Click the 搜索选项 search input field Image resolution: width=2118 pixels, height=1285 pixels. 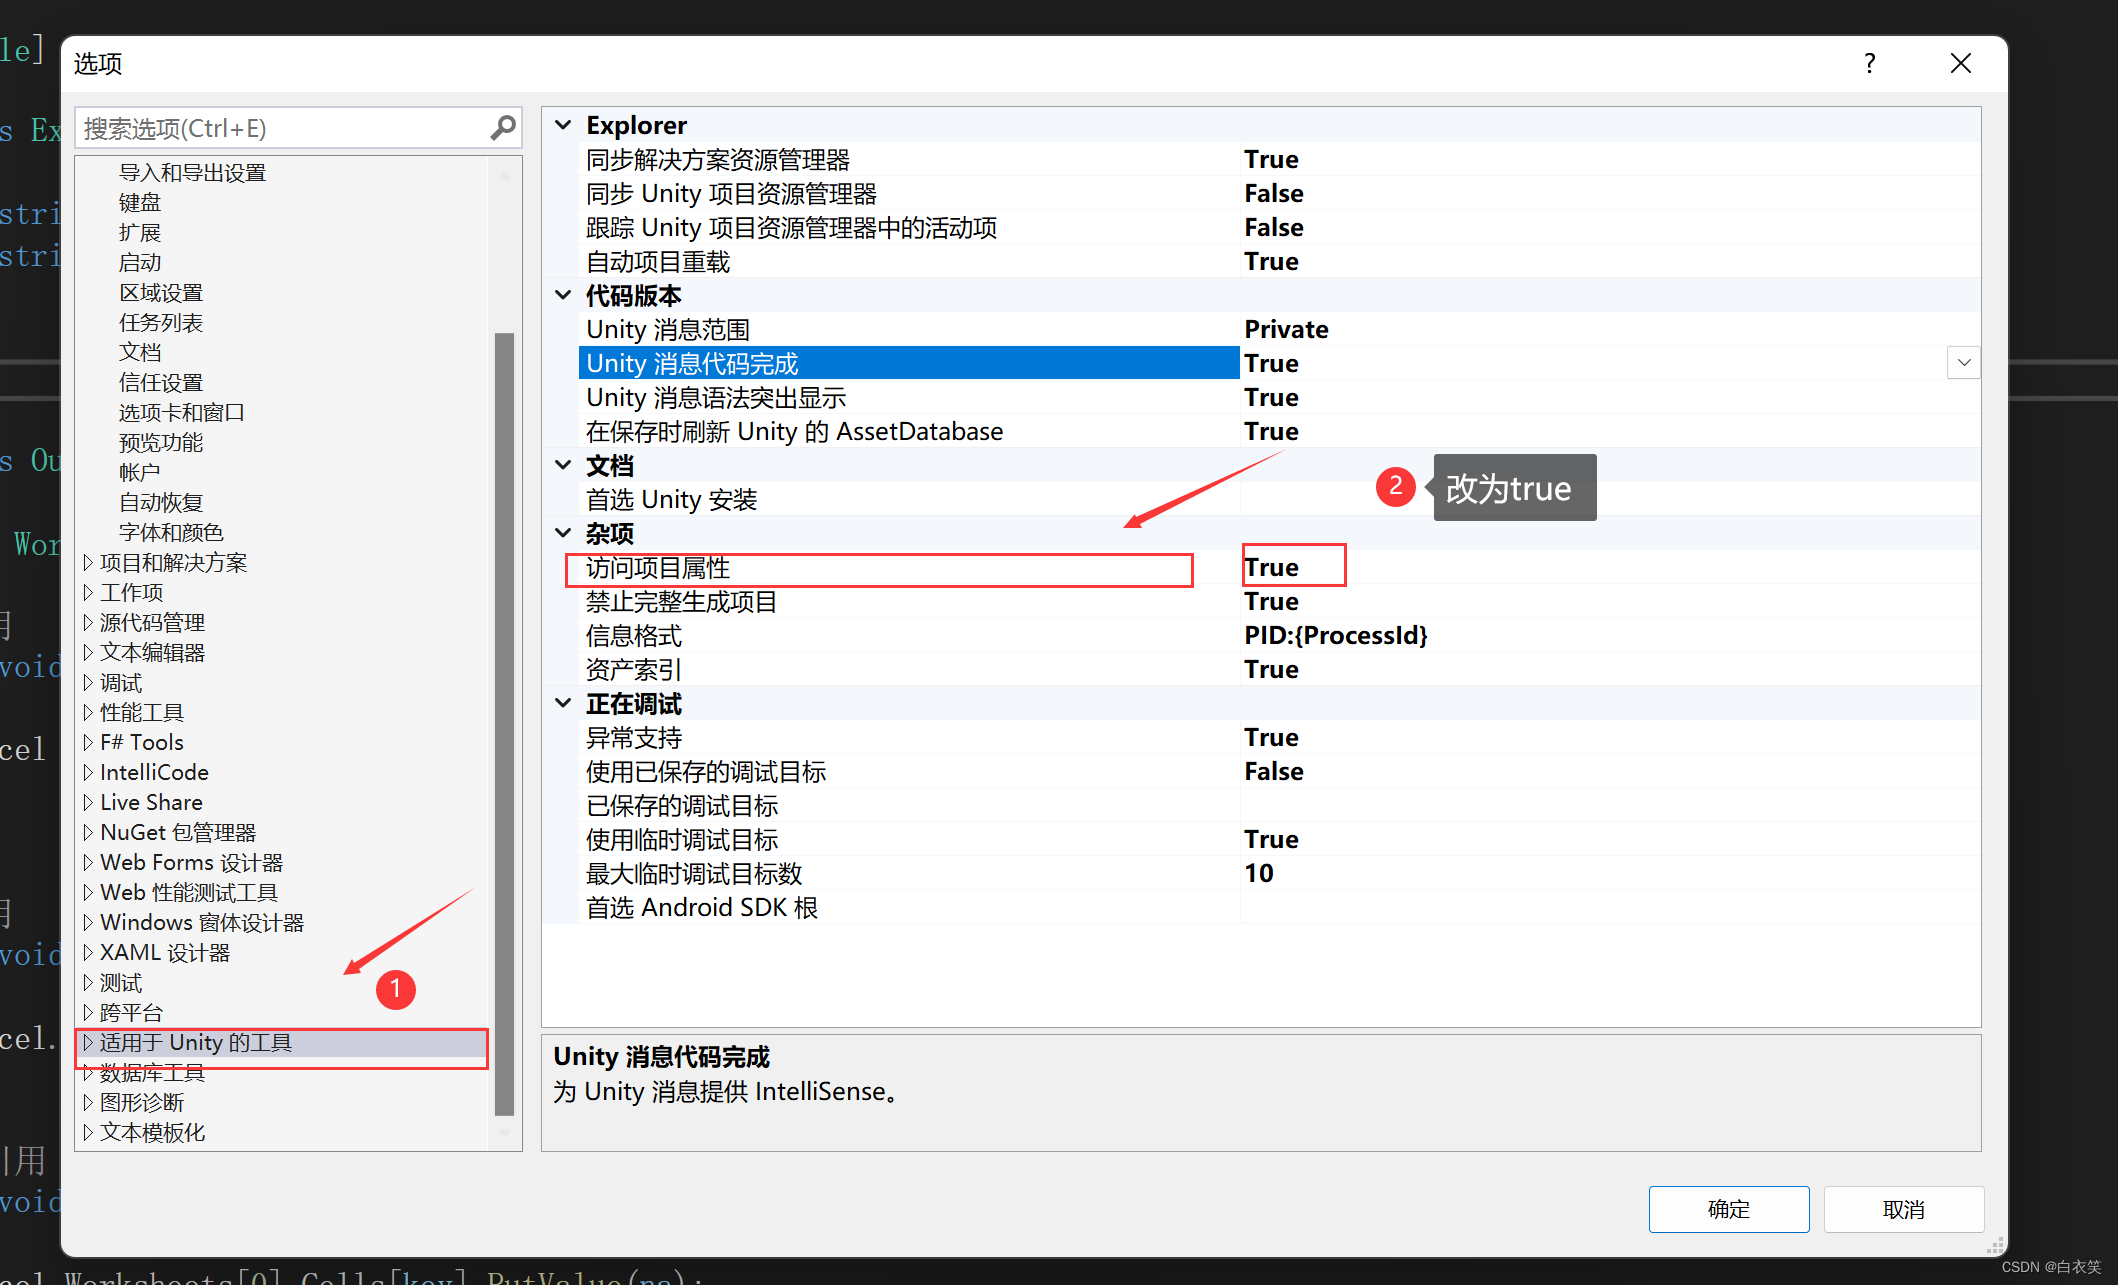(280, 128)
